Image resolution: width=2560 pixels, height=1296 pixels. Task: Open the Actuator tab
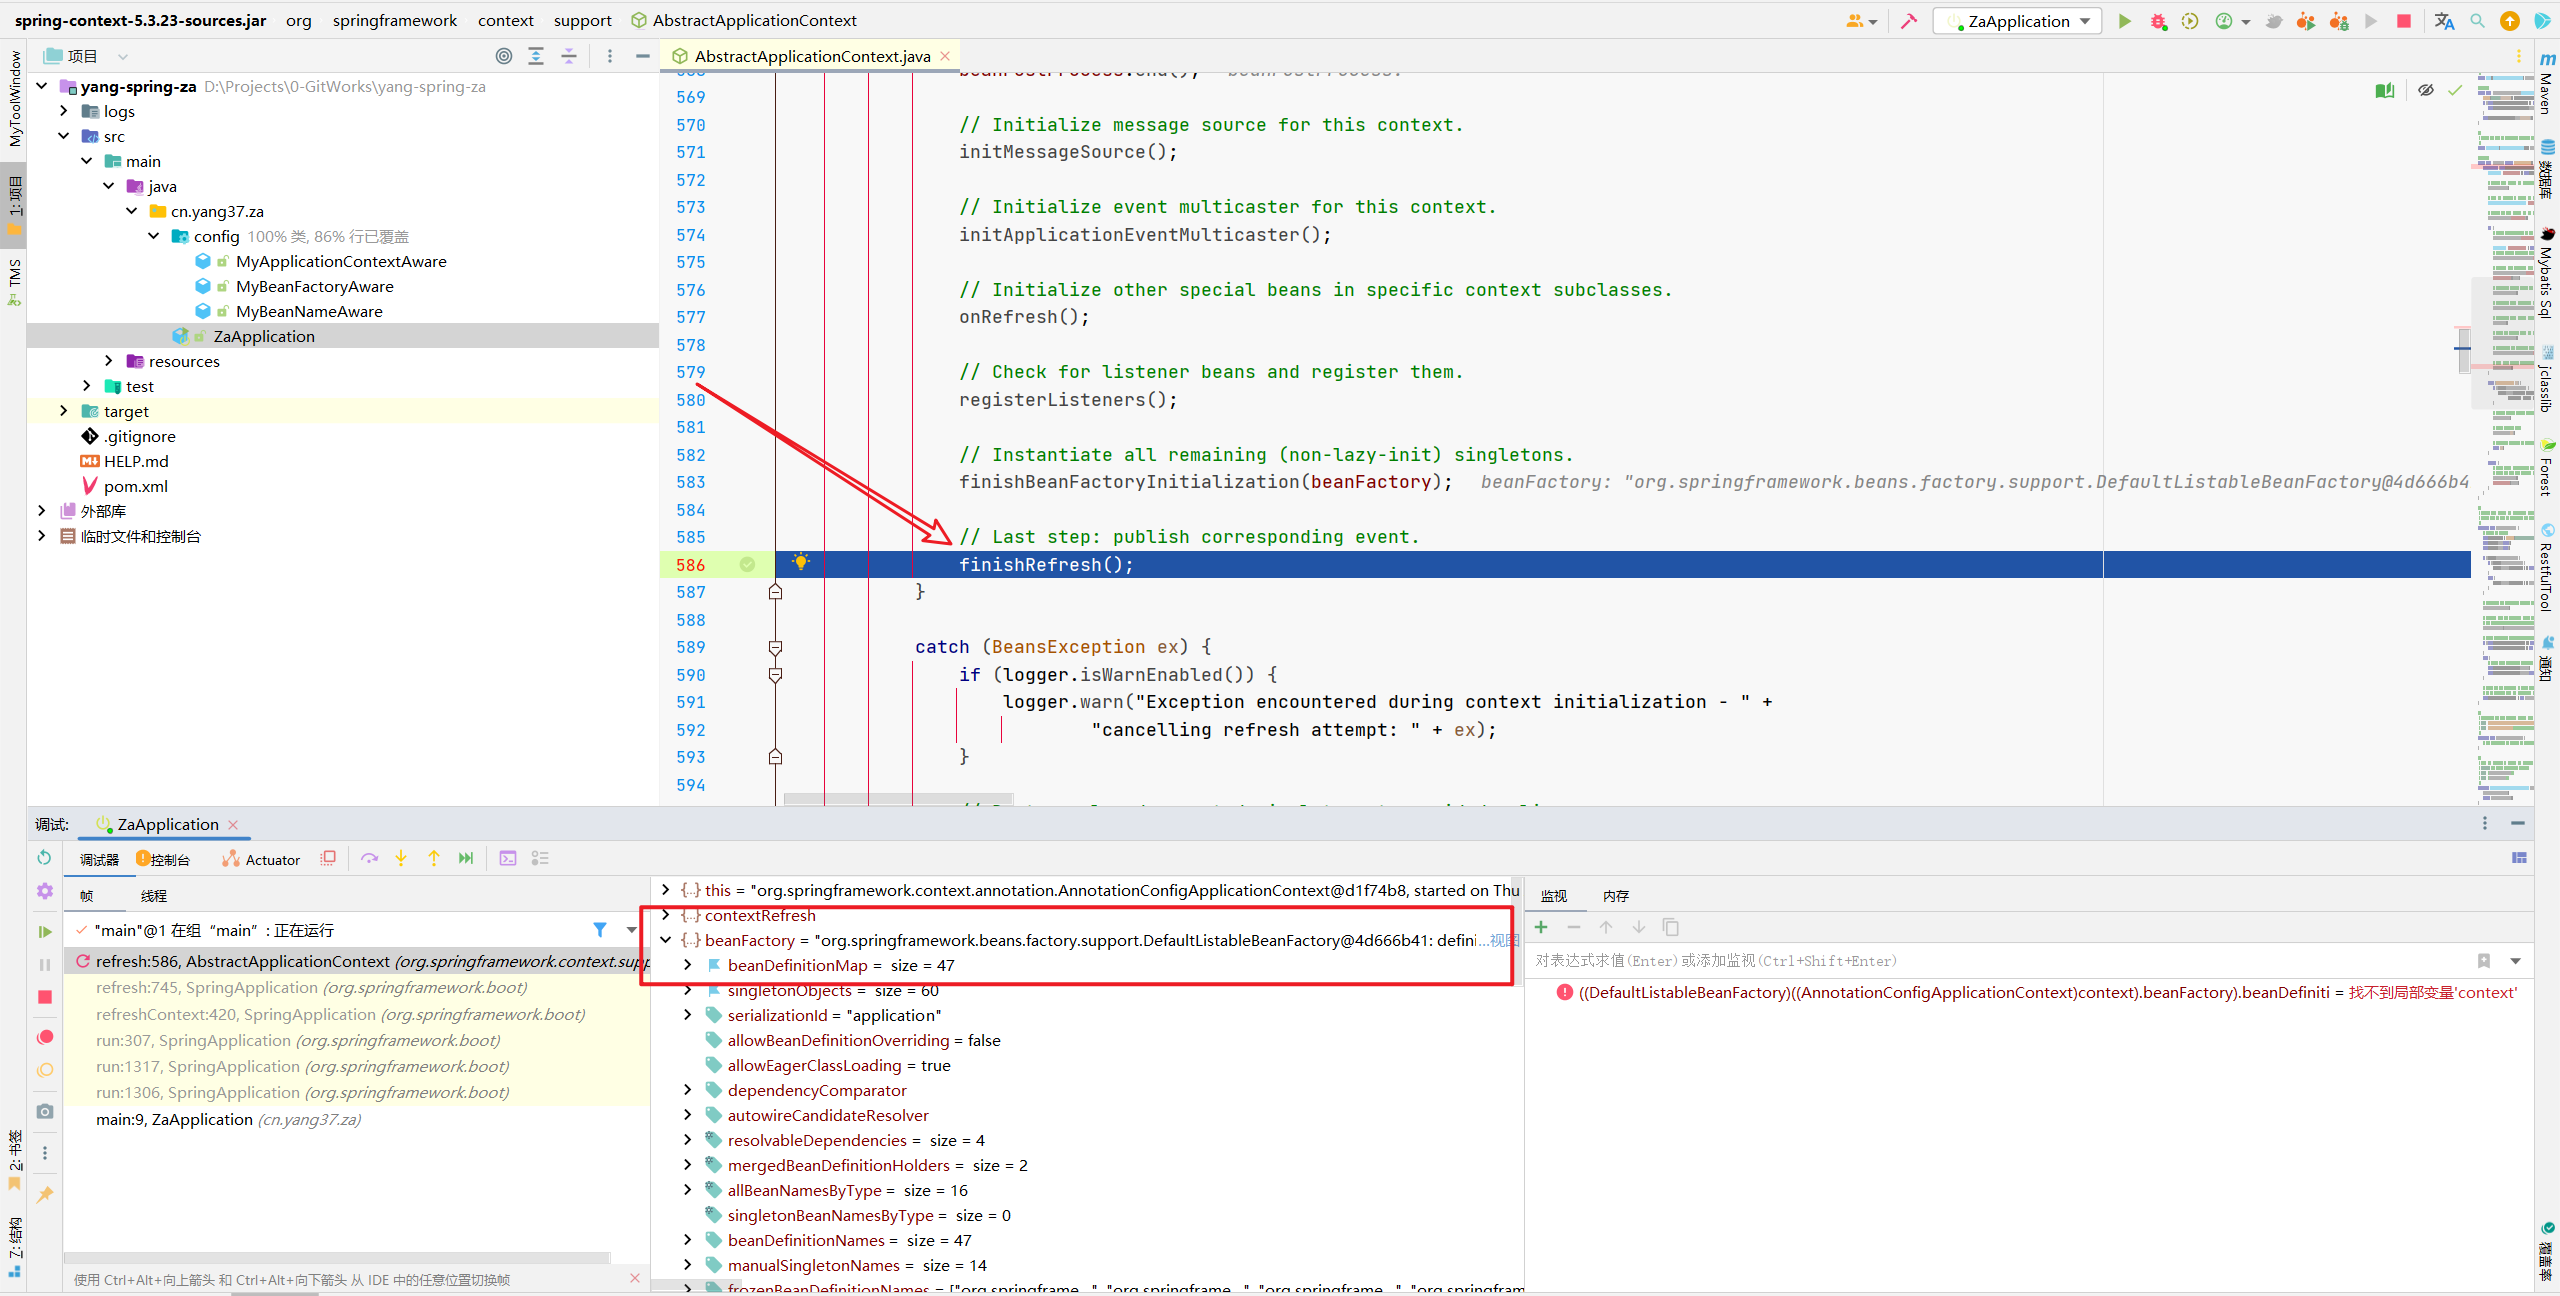coord(261,859)
